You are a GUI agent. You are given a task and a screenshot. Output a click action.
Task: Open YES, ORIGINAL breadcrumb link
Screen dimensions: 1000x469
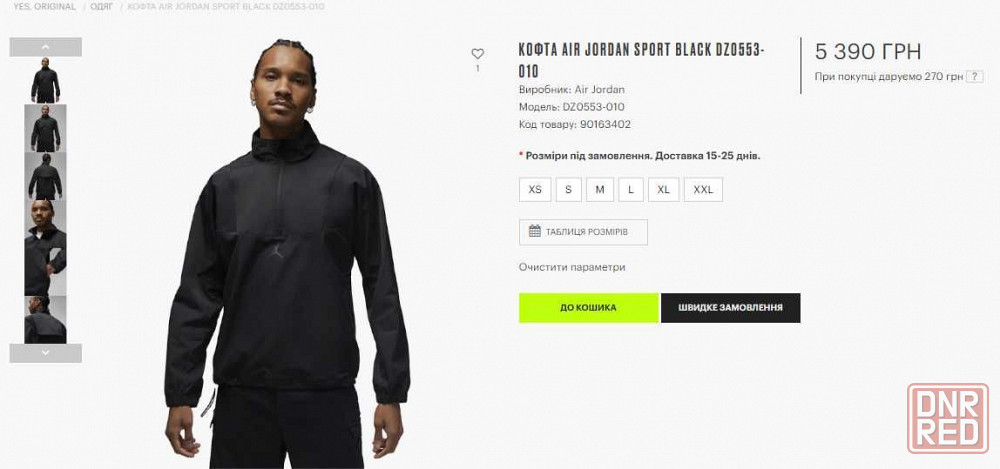[45, 6]
